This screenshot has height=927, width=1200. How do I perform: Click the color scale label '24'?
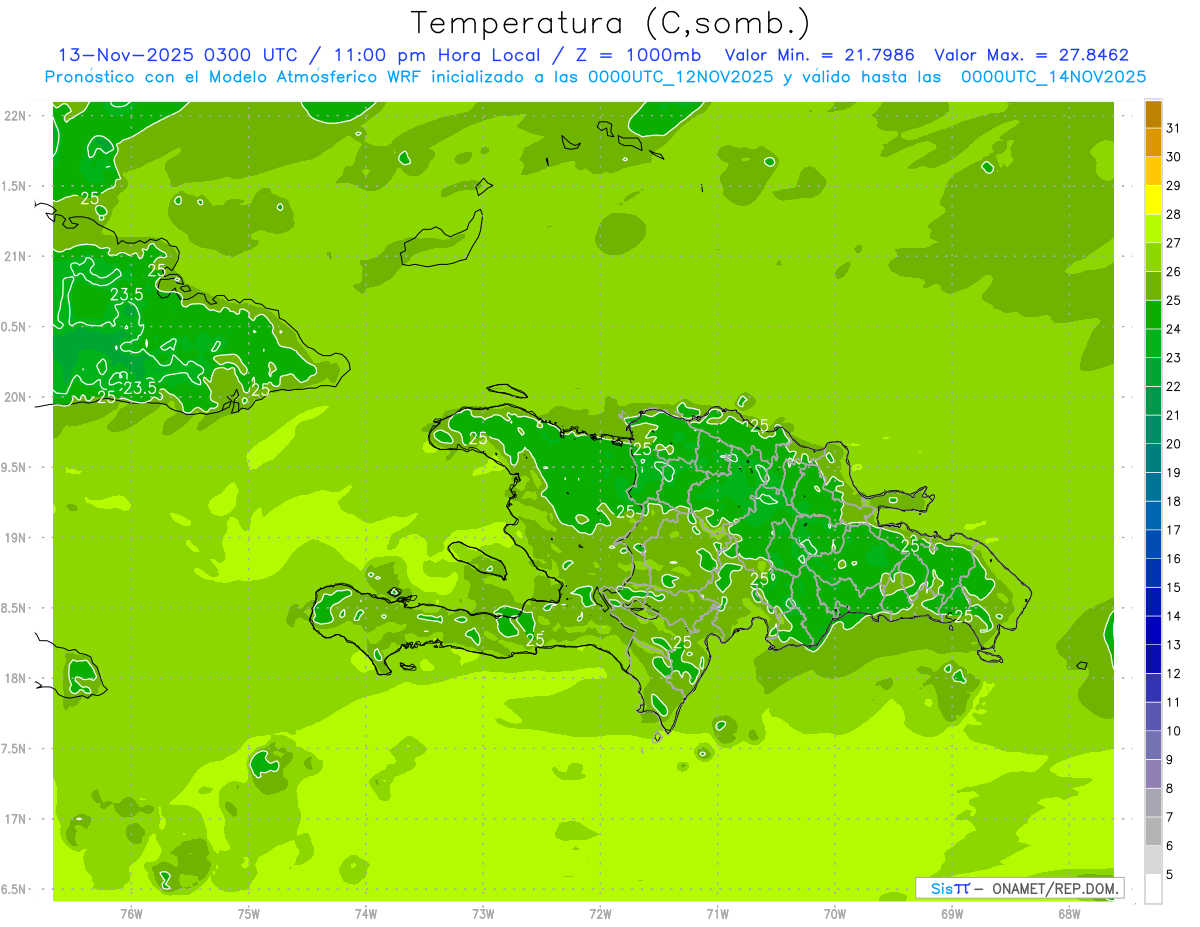pyautogui.click(x=1174, y=329)
